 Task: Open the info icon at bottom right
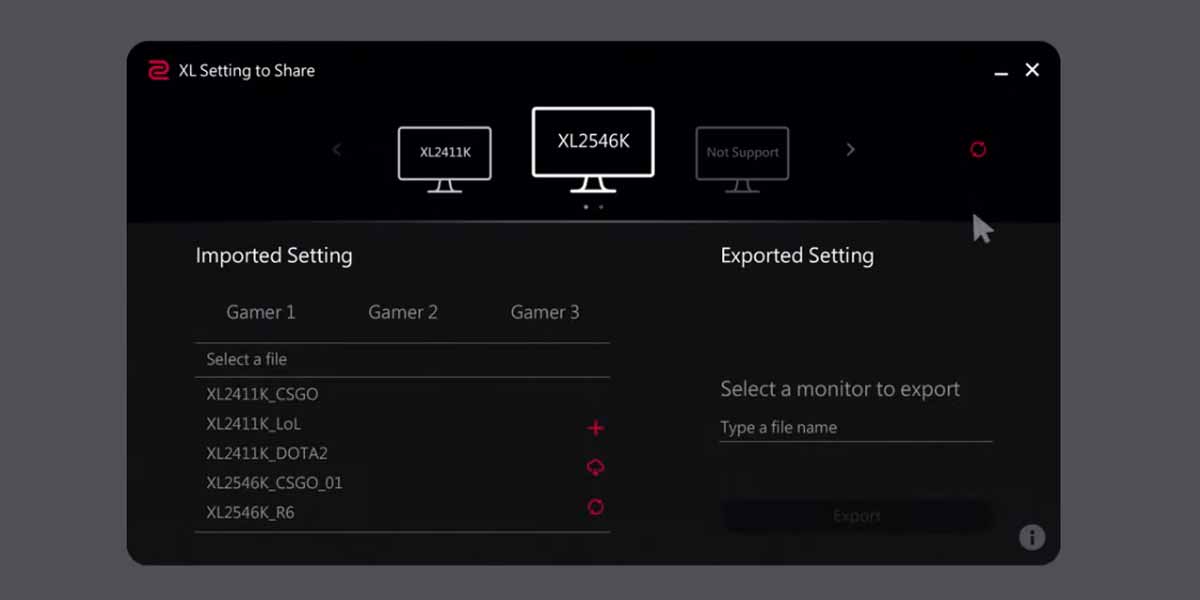(x=1031, y=537)
